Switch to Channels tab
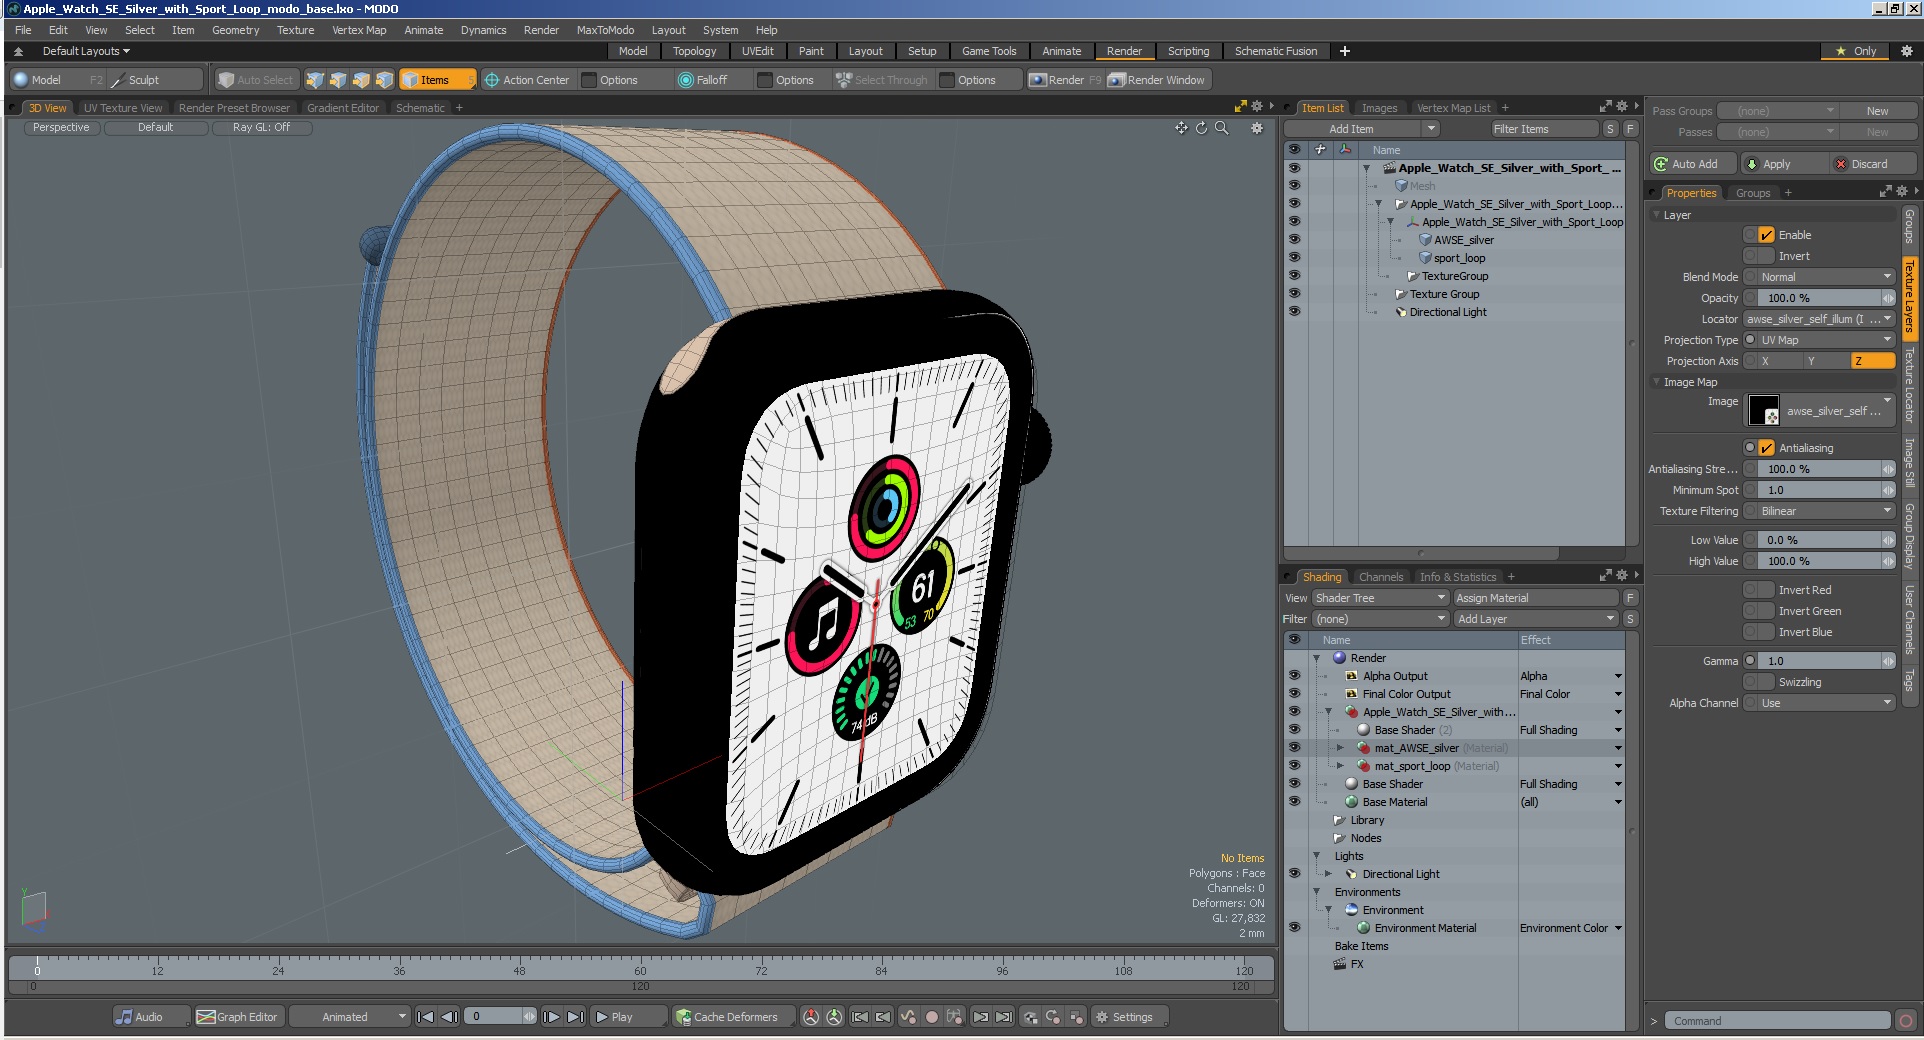The width and height of the screenshot is (1924, 1040). [1381, 577]
